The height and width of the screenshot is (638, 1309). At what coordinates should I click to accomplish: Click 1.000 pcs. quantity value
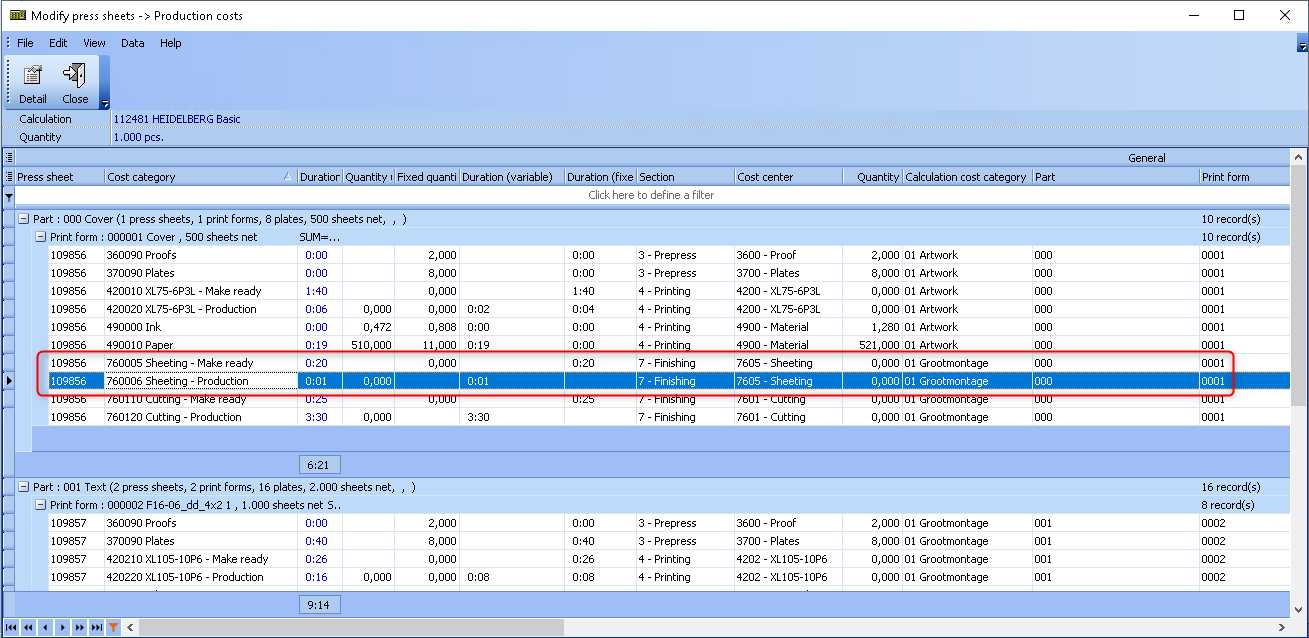[x=139, y=137]
